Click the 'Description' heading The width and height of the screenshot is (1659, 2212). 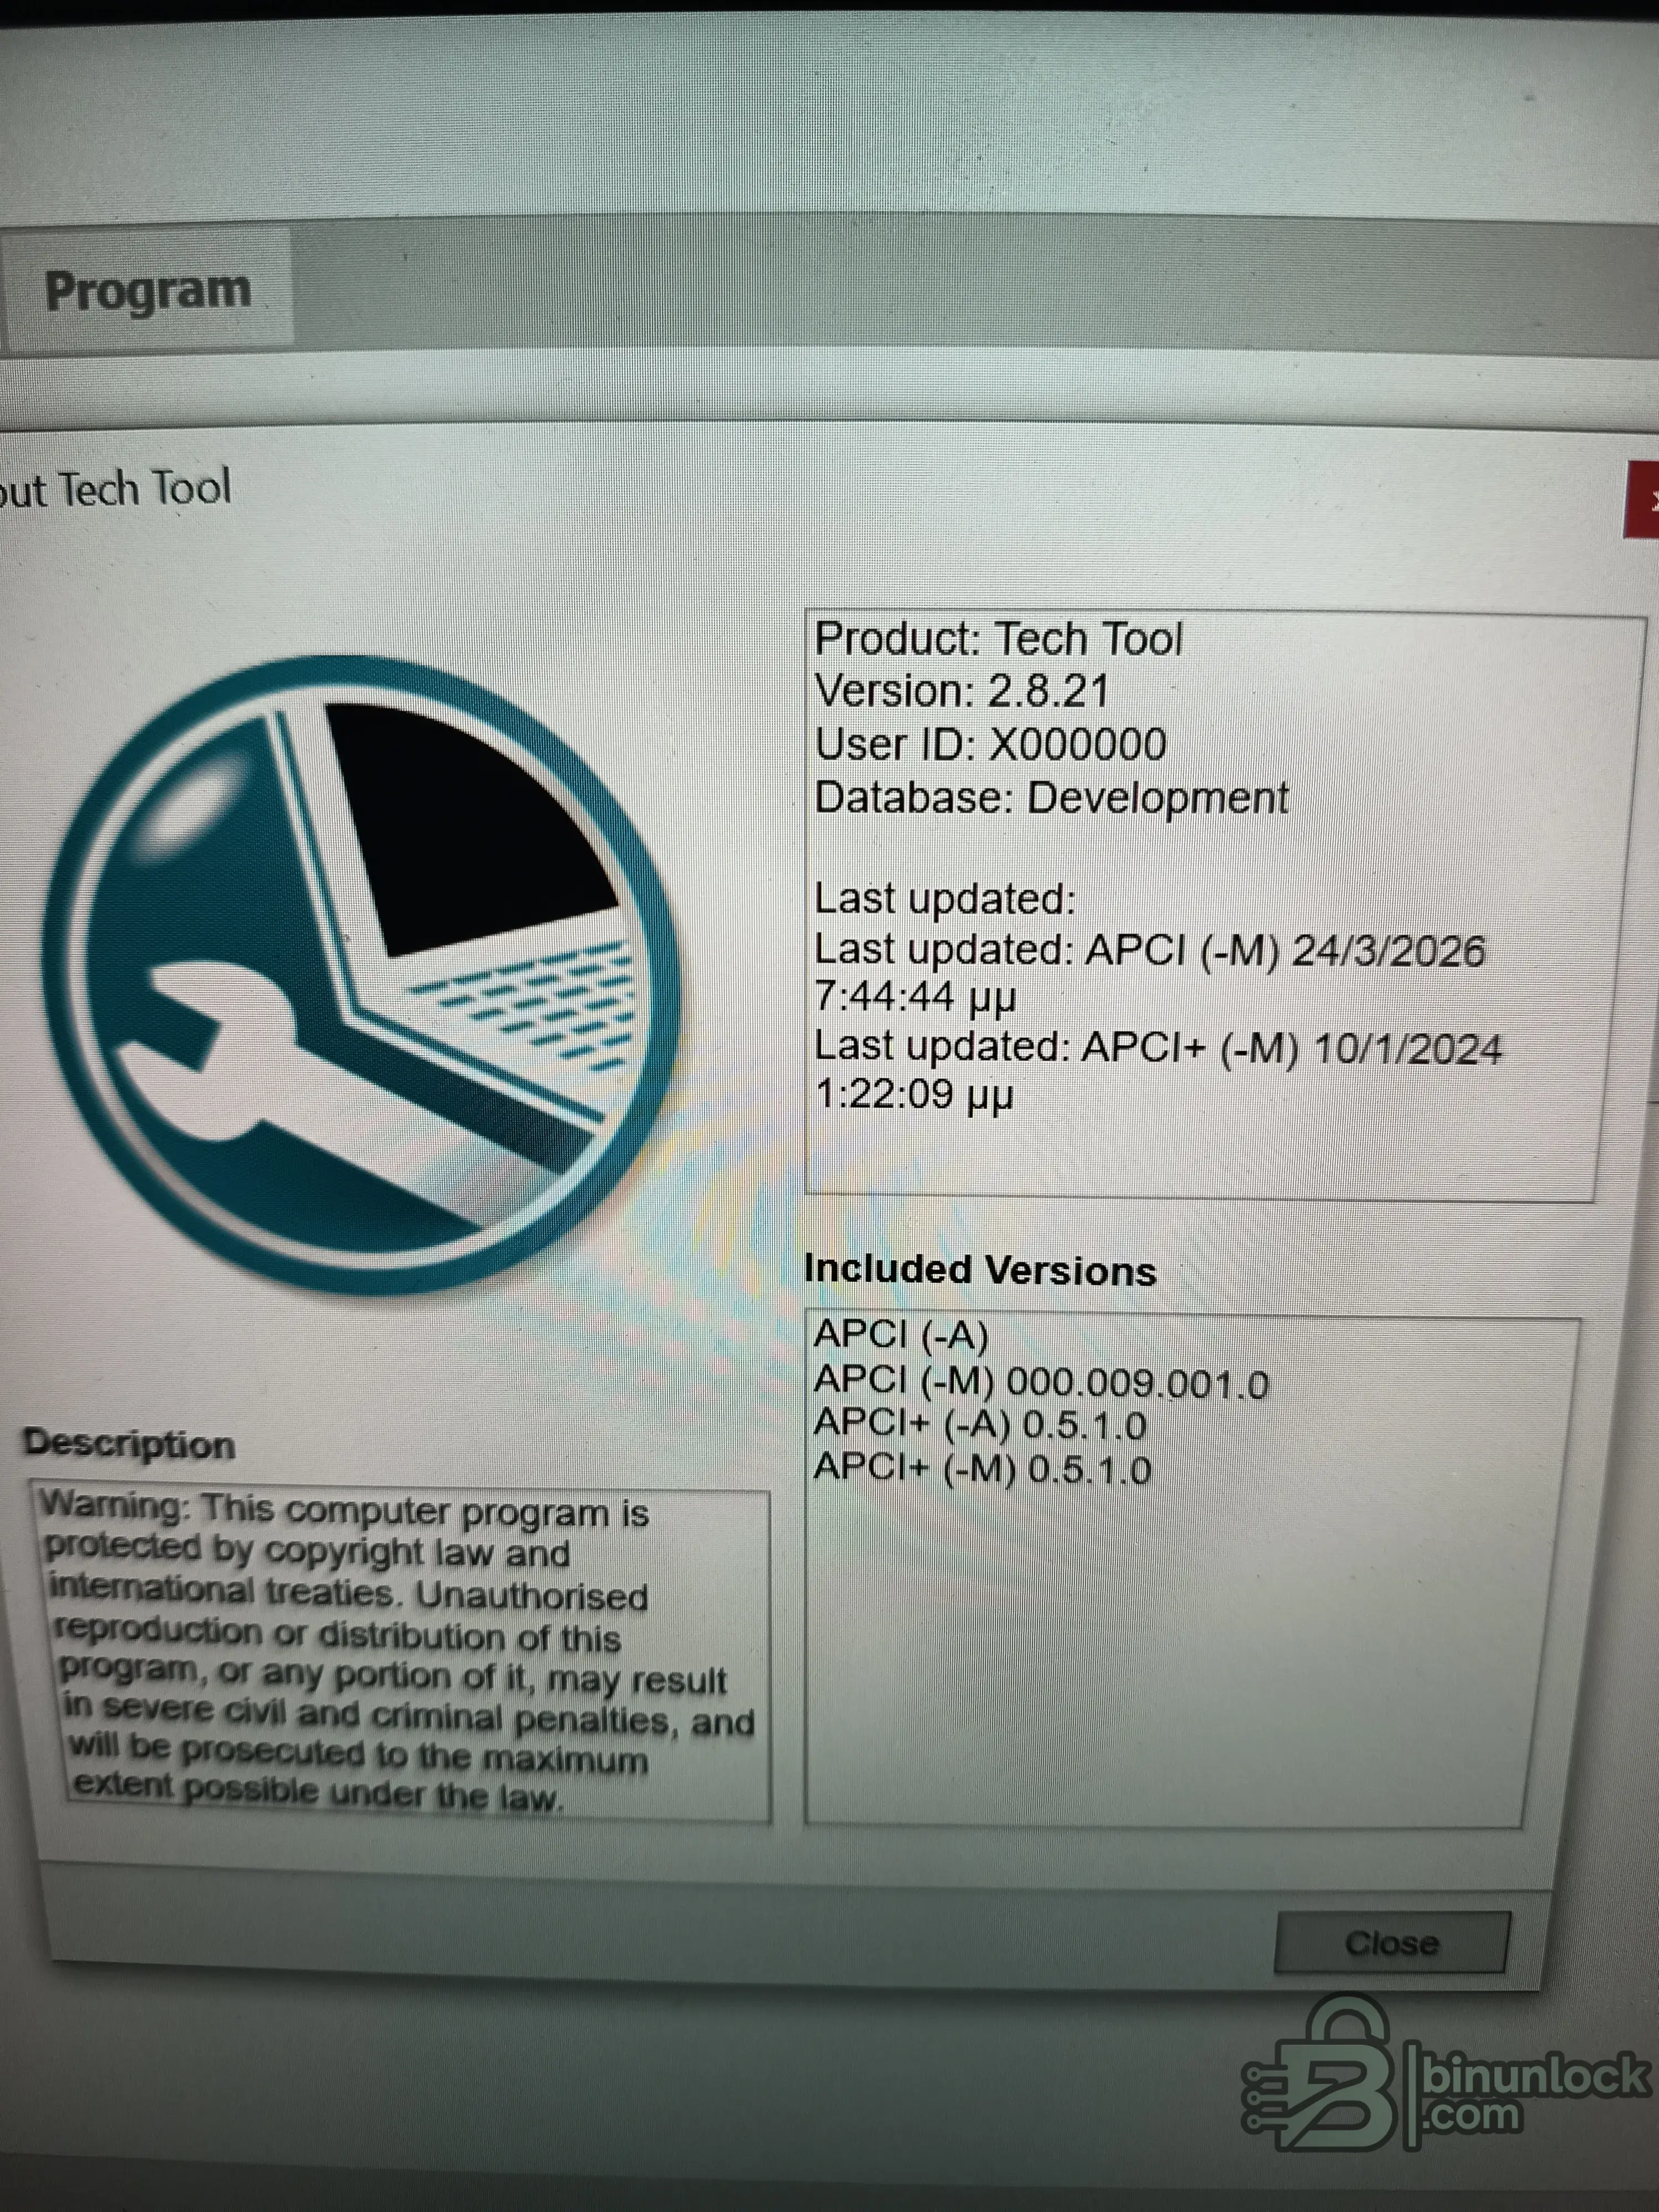pos(129,1444)
